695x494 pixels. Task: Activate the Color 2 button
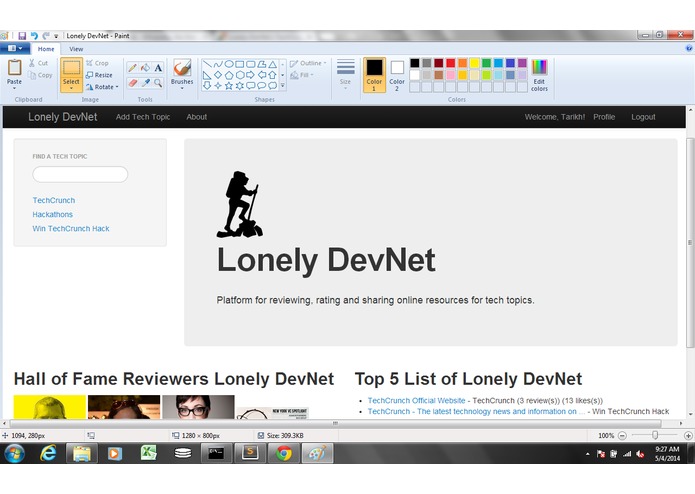point(397,75)
